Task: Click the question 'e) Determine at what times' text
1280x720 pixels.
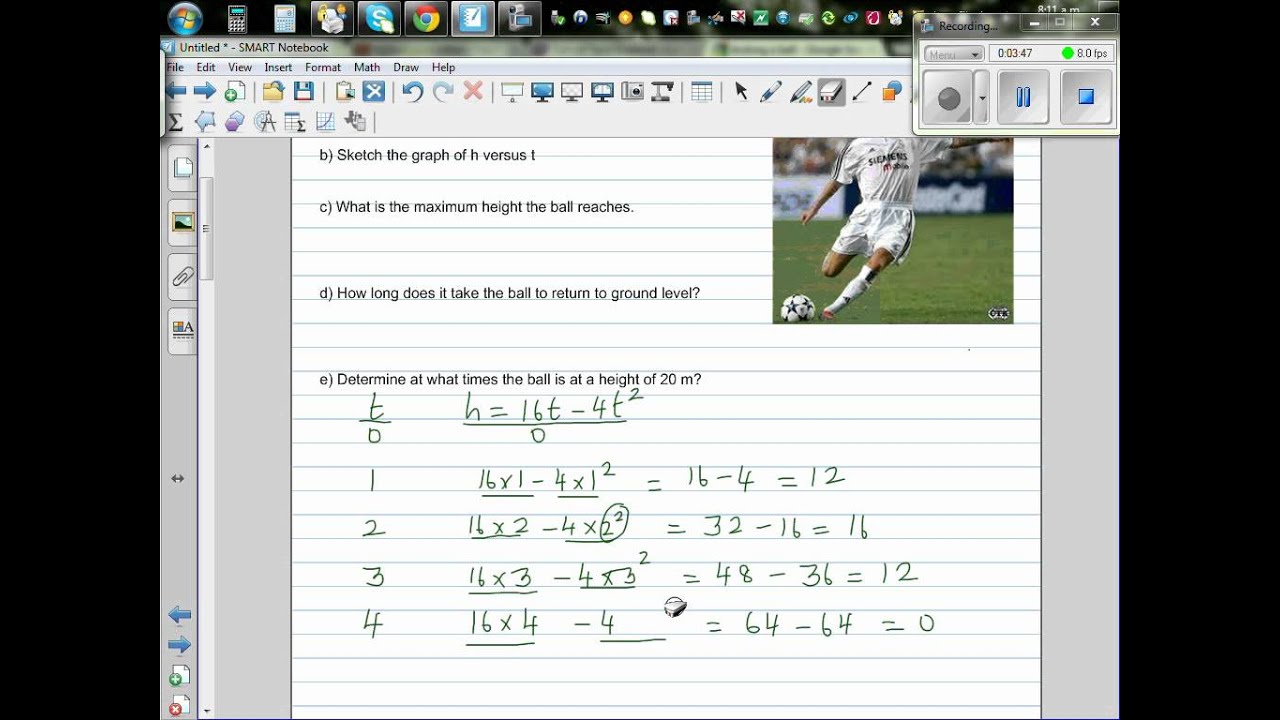Action: pyautogui.click(x=510, y=380)
